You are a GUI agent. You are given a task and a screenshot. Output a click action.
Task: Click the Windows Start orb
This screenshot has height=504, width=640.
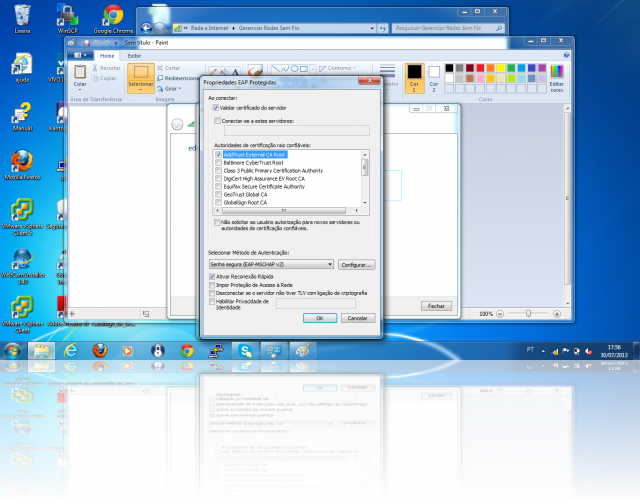(13, 351)
